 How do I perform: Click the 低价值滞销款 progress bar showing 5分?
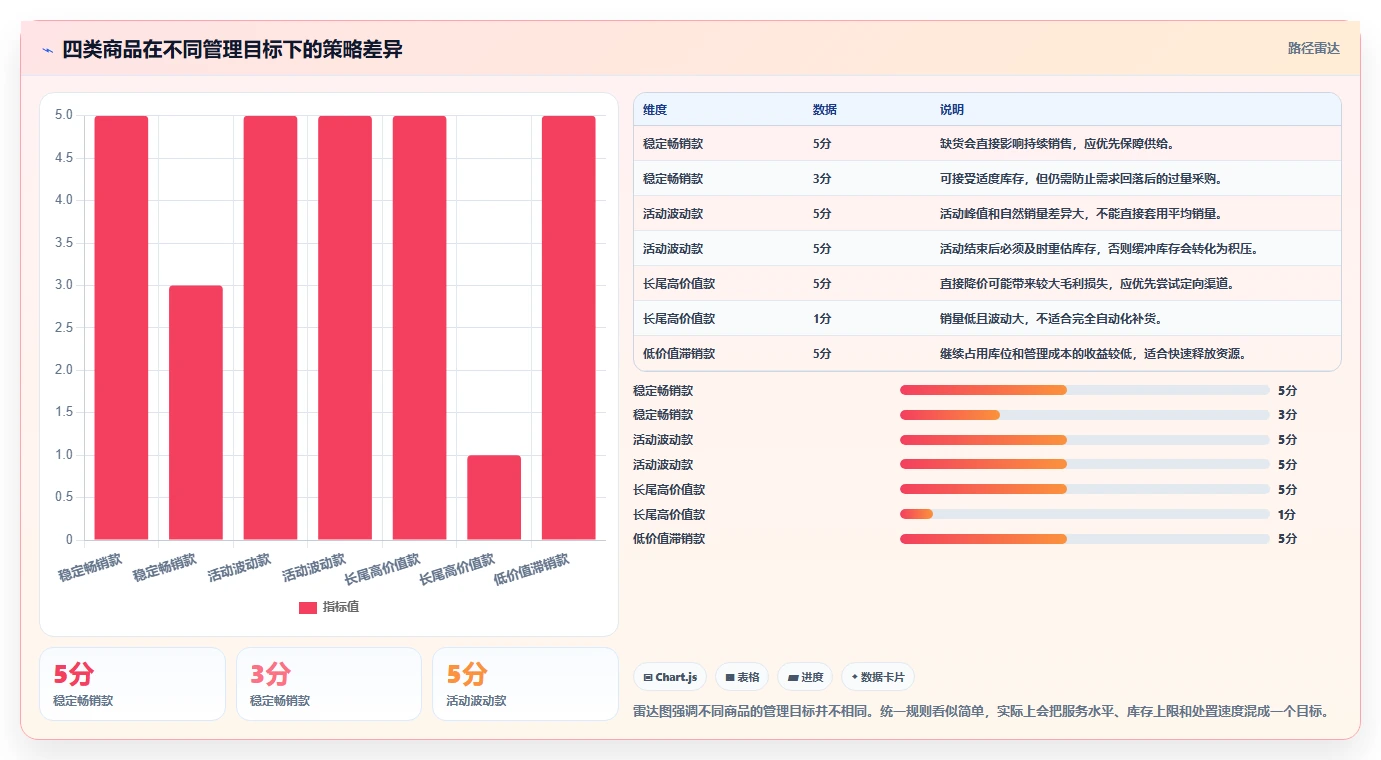tap(1085, 539)
